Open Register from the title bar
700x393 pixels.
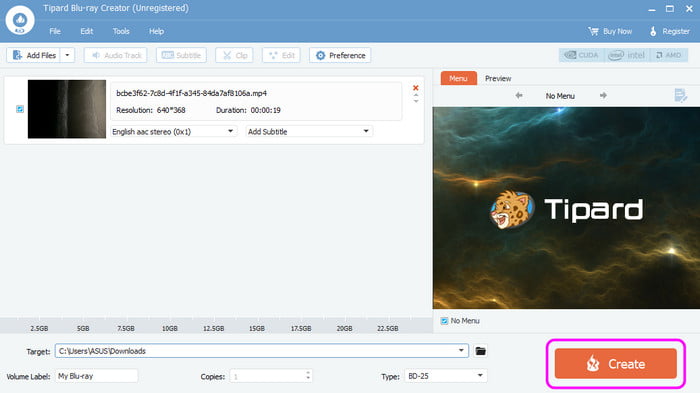(670, 31)
